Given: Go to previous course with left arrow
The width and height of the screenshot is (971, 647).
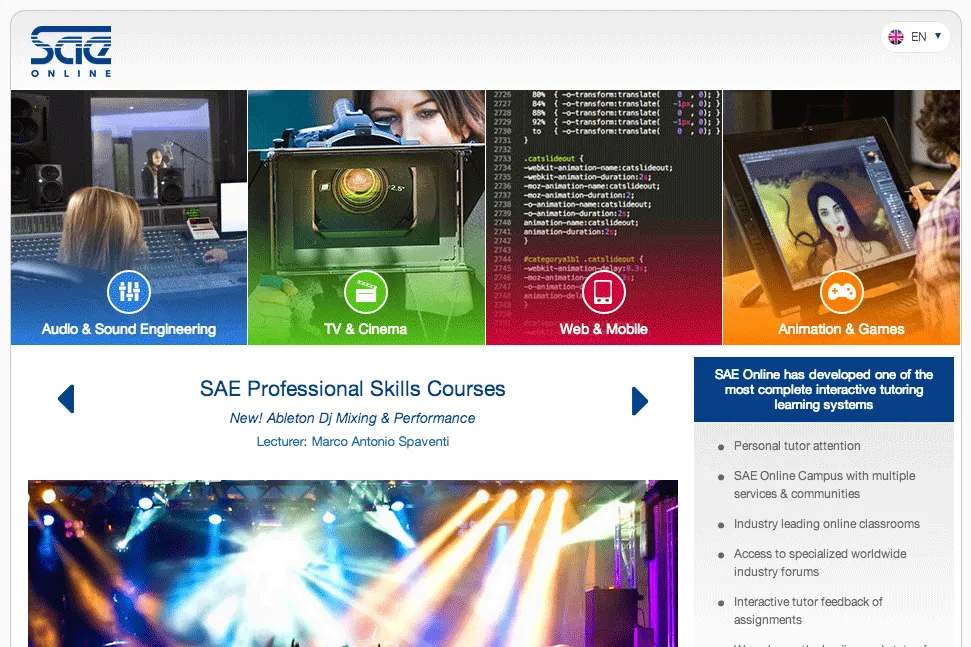Looking at the screenshot, I should click(66, 399).
